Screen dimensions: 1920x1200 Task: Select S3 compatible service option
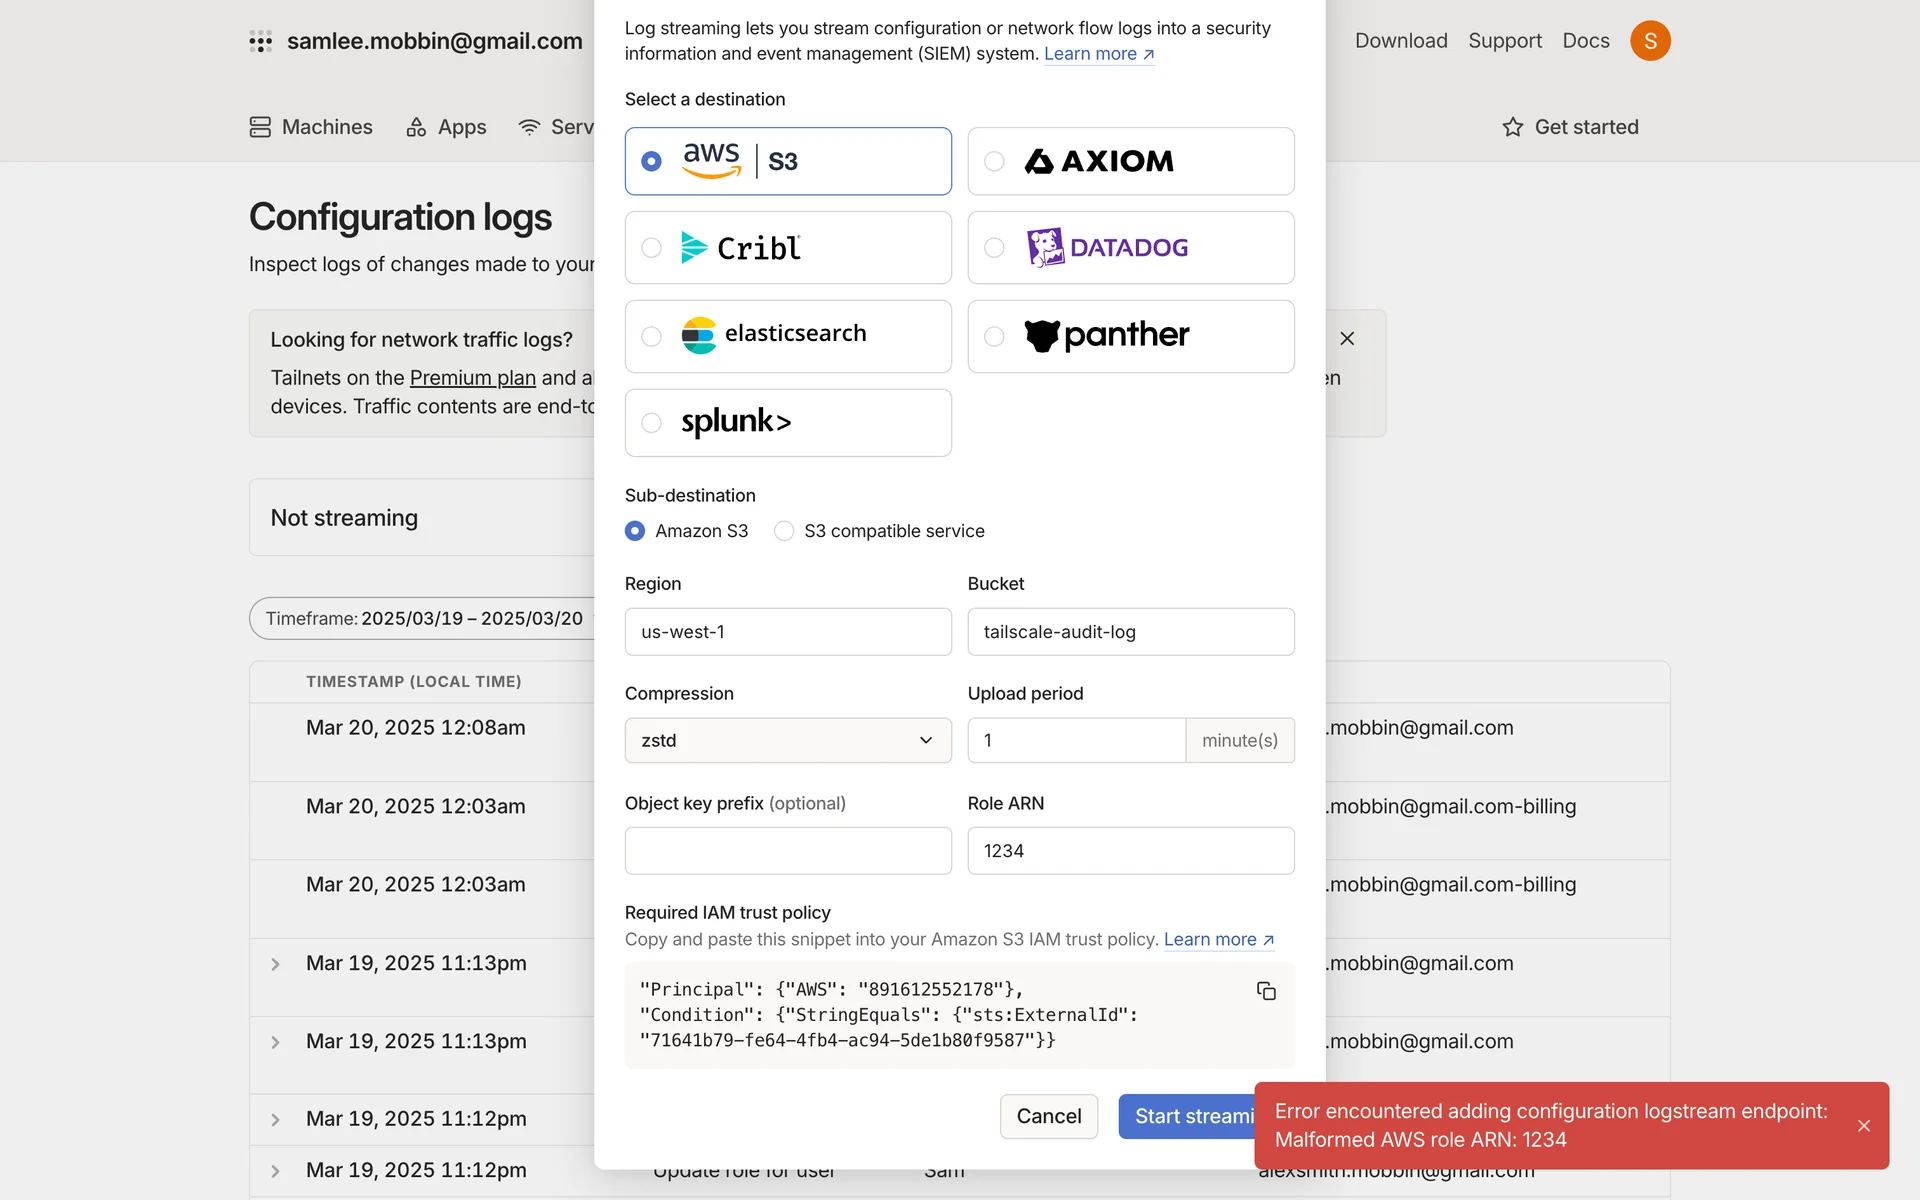(785, 531)
